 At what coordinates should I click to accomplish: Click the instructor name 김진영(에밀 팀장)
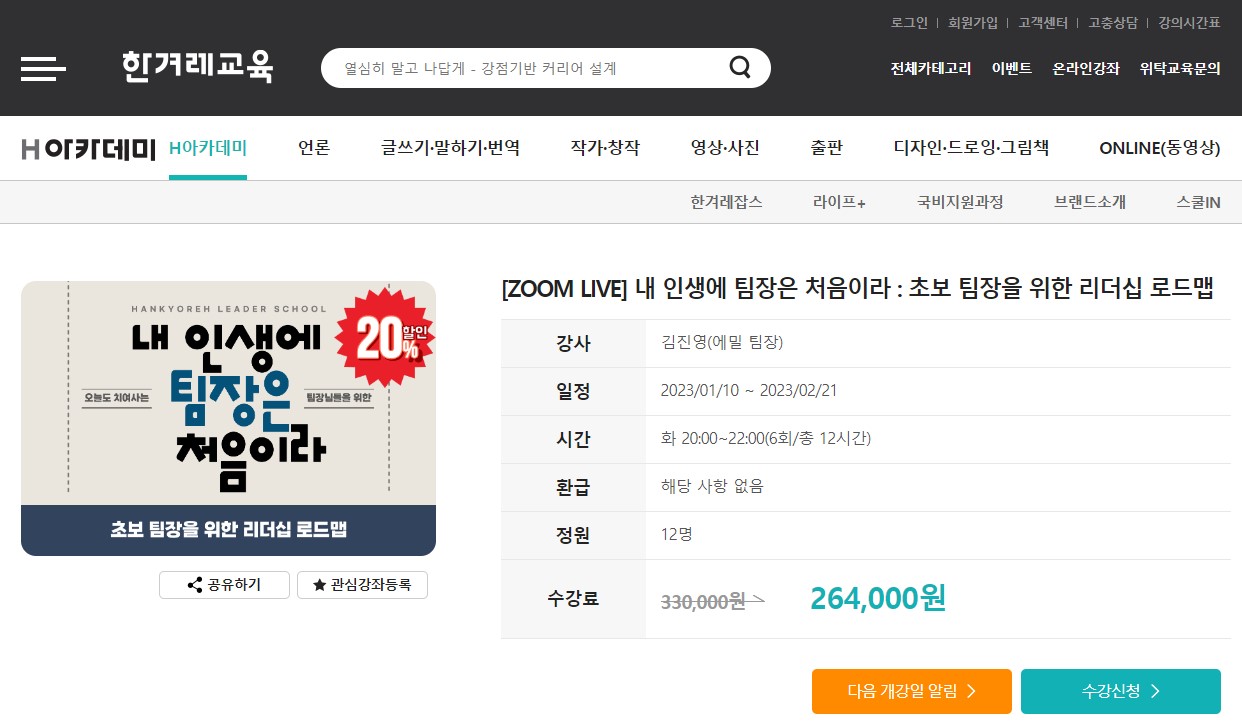[722, 342]
